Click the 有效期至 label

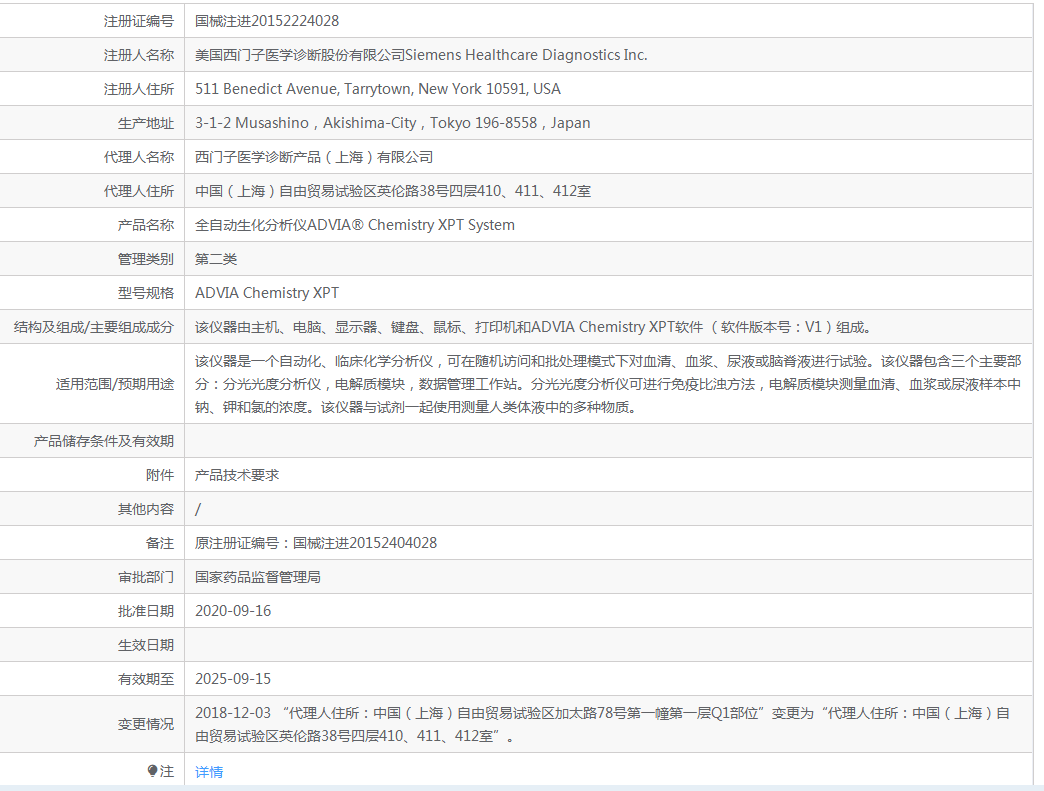point(146,678)
